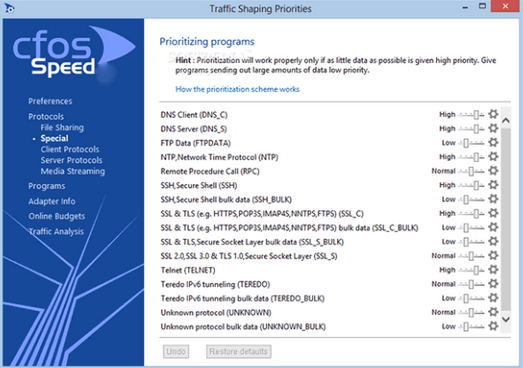523x368 pixels.
Task: Click the protocol list scrollbar thumb
Action: pyautogui.click(x=506, y=219)
